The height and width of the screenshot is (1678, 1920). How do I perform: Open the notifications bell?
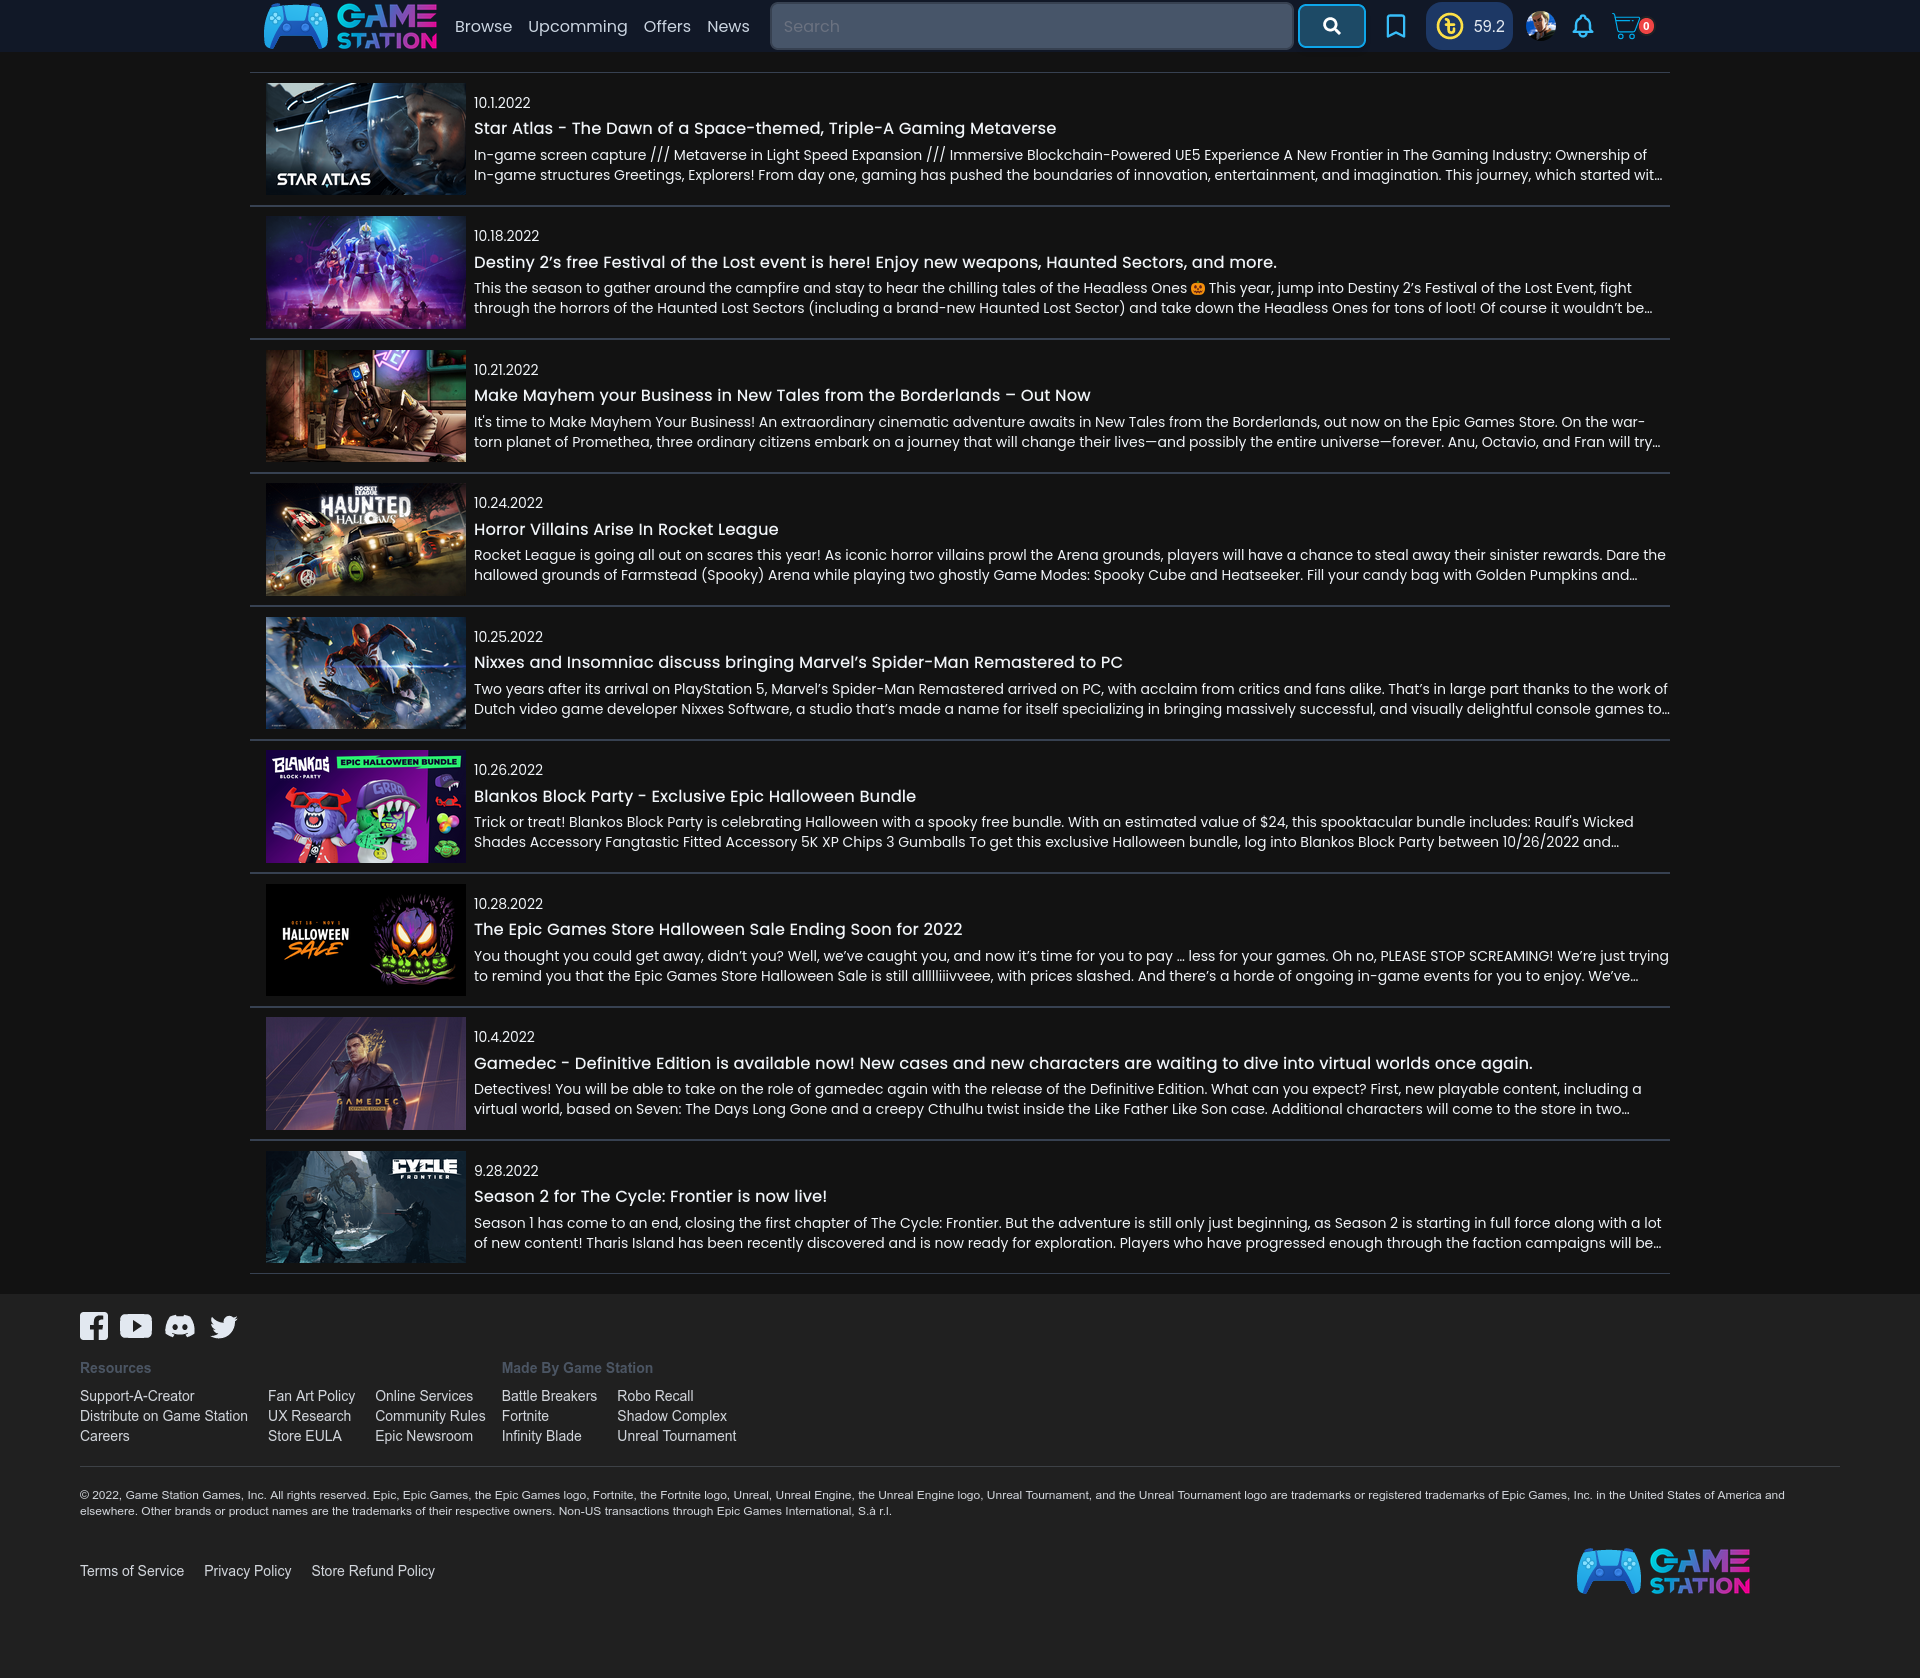click(x=1582, y=26)
